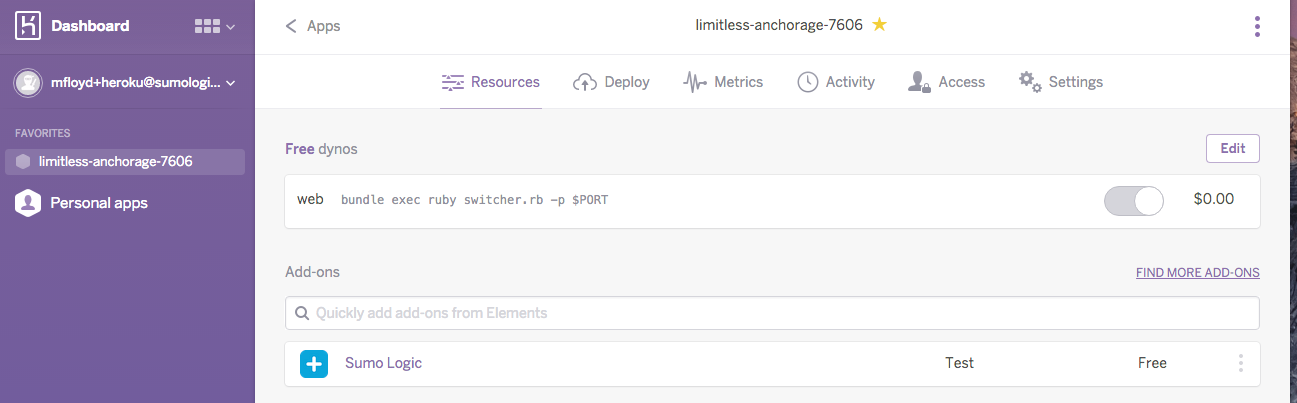Select limitless-anchorage-7606 in Favorites
Image resolution: width=1297 pixels, height=403 pixels.
(115, 161)
